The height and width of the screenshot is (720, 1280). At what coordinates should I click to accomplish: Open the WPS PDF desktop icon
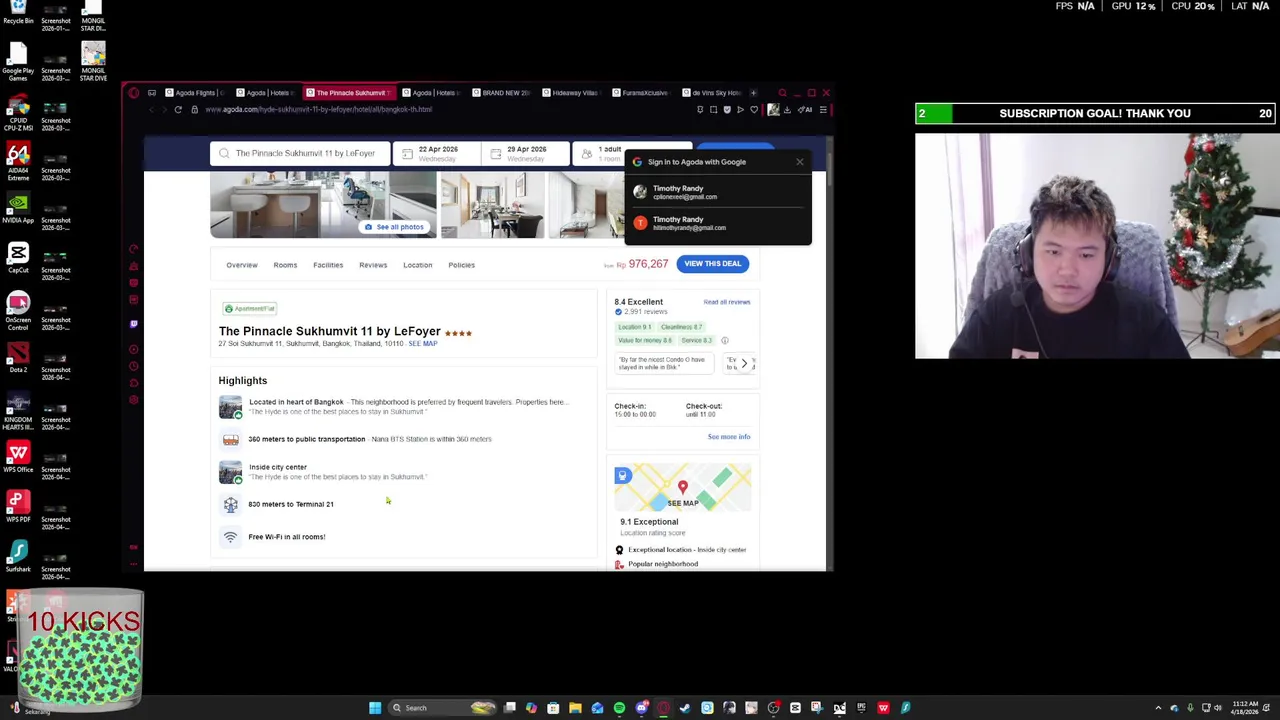tap(18, 507)
